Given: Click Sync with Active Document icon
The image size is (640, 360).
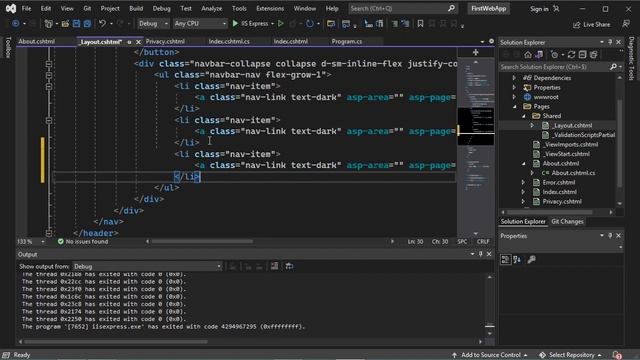Looking at the screenshot, I should [571, 54].
